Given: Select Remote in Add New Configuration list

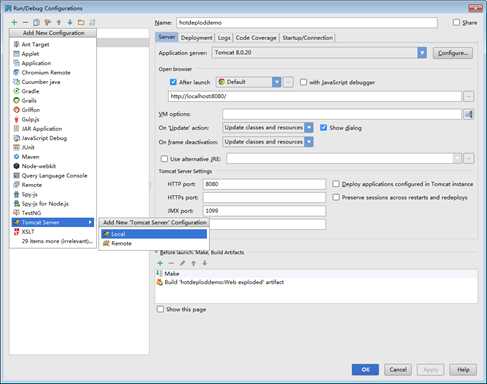Looking at the screenshot, I should pyautogui.click(x=53, y=185).
